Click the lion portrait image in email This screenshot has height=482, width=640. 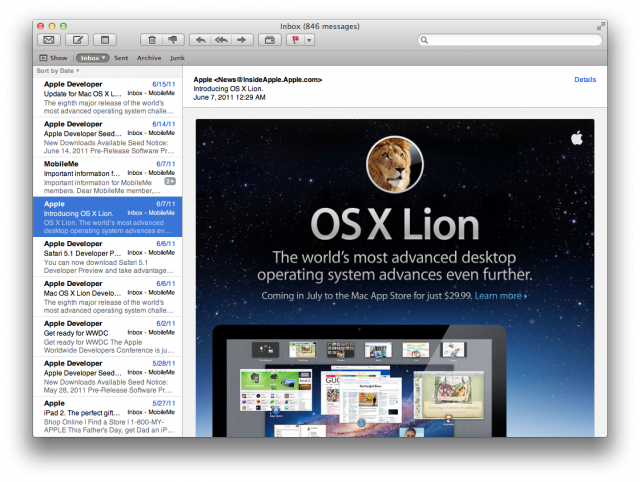(x=395, y=164)
